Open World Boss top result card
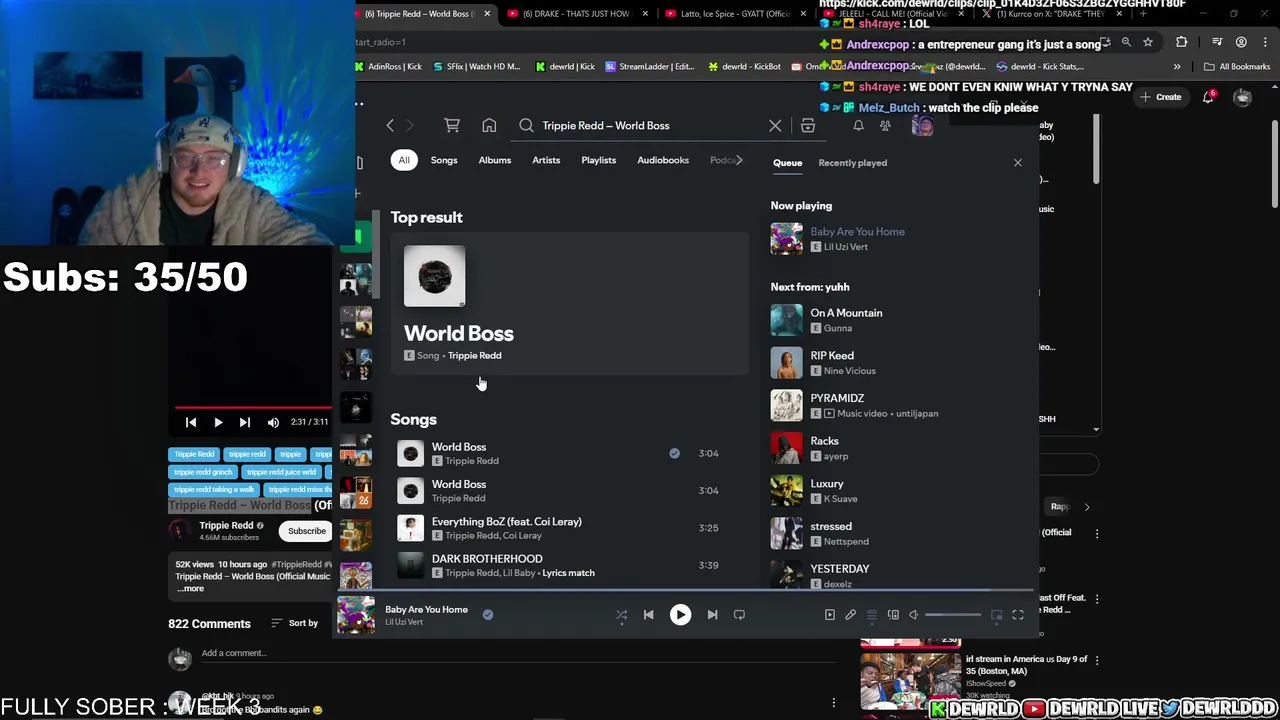Image resolution: width=1280 pixels, height=720 pixels. (569, 304)
